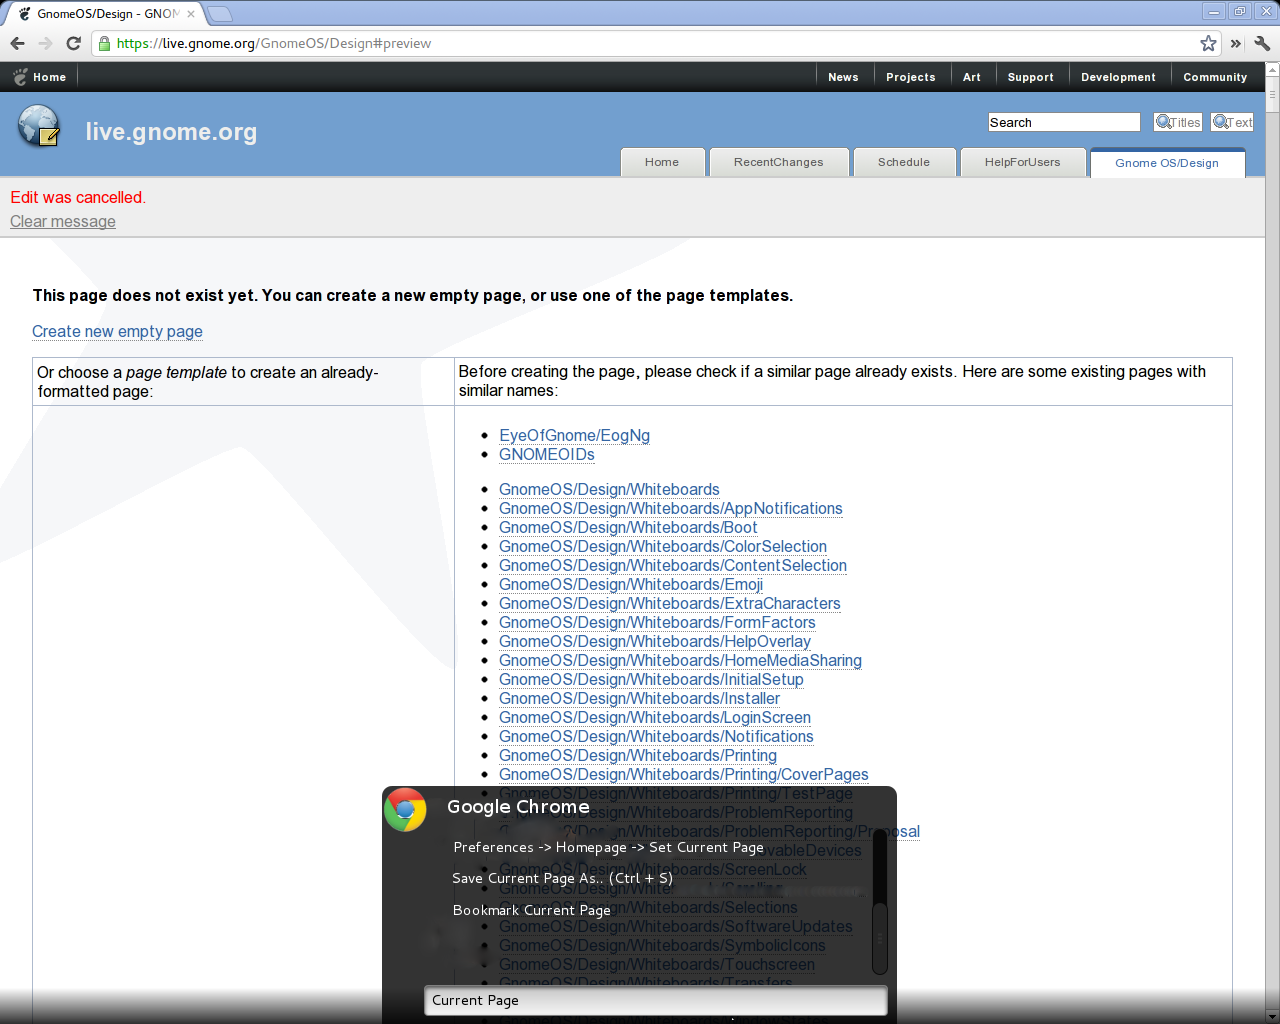Open Whiteboards/Printing link

(x=638, y=756)
